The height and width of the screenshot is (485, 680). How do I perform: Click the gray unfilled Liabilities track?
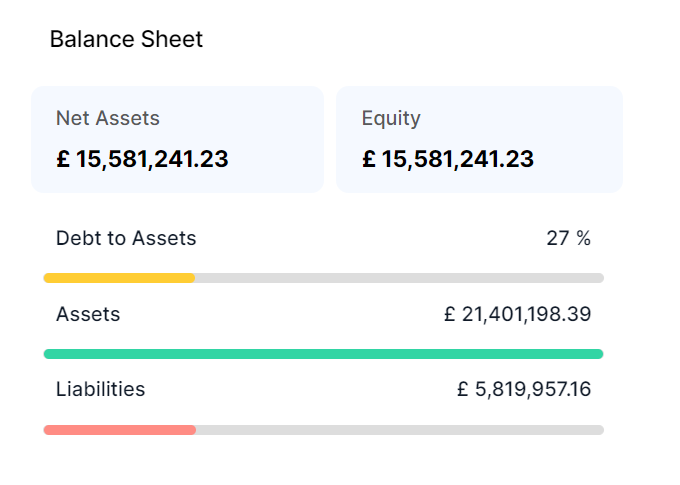pos(399,430)
